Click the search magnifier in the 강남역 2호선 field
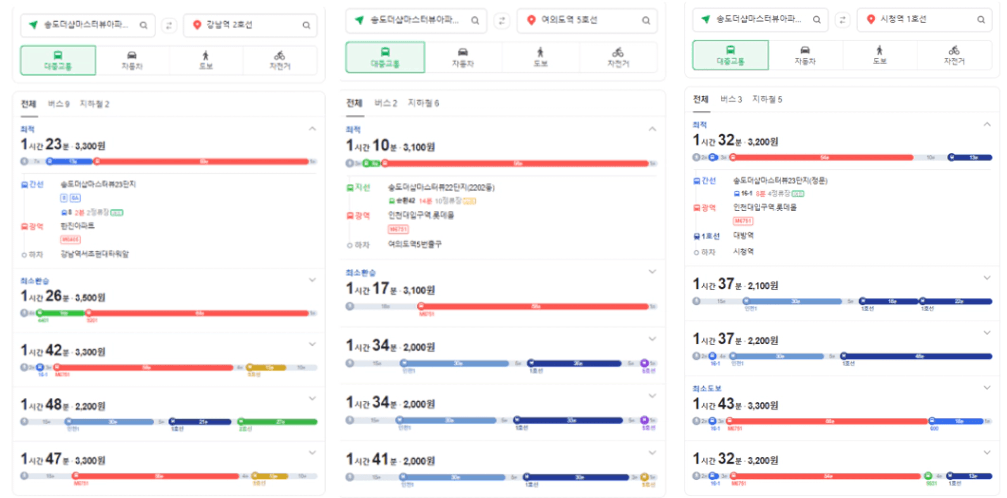Viewport: 1007px width, 498px height. 306,25
